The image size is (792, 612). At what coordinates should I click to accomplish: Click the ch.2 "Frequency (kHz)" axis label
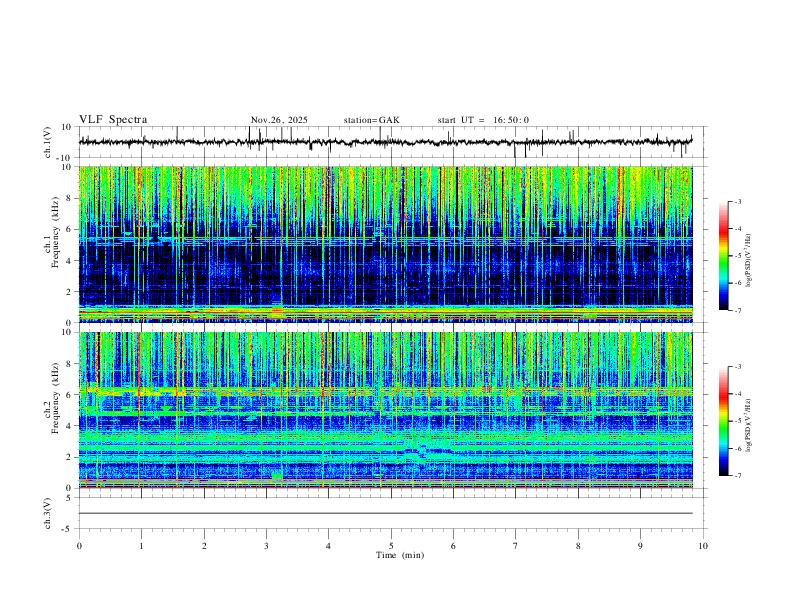coord(55,398)
